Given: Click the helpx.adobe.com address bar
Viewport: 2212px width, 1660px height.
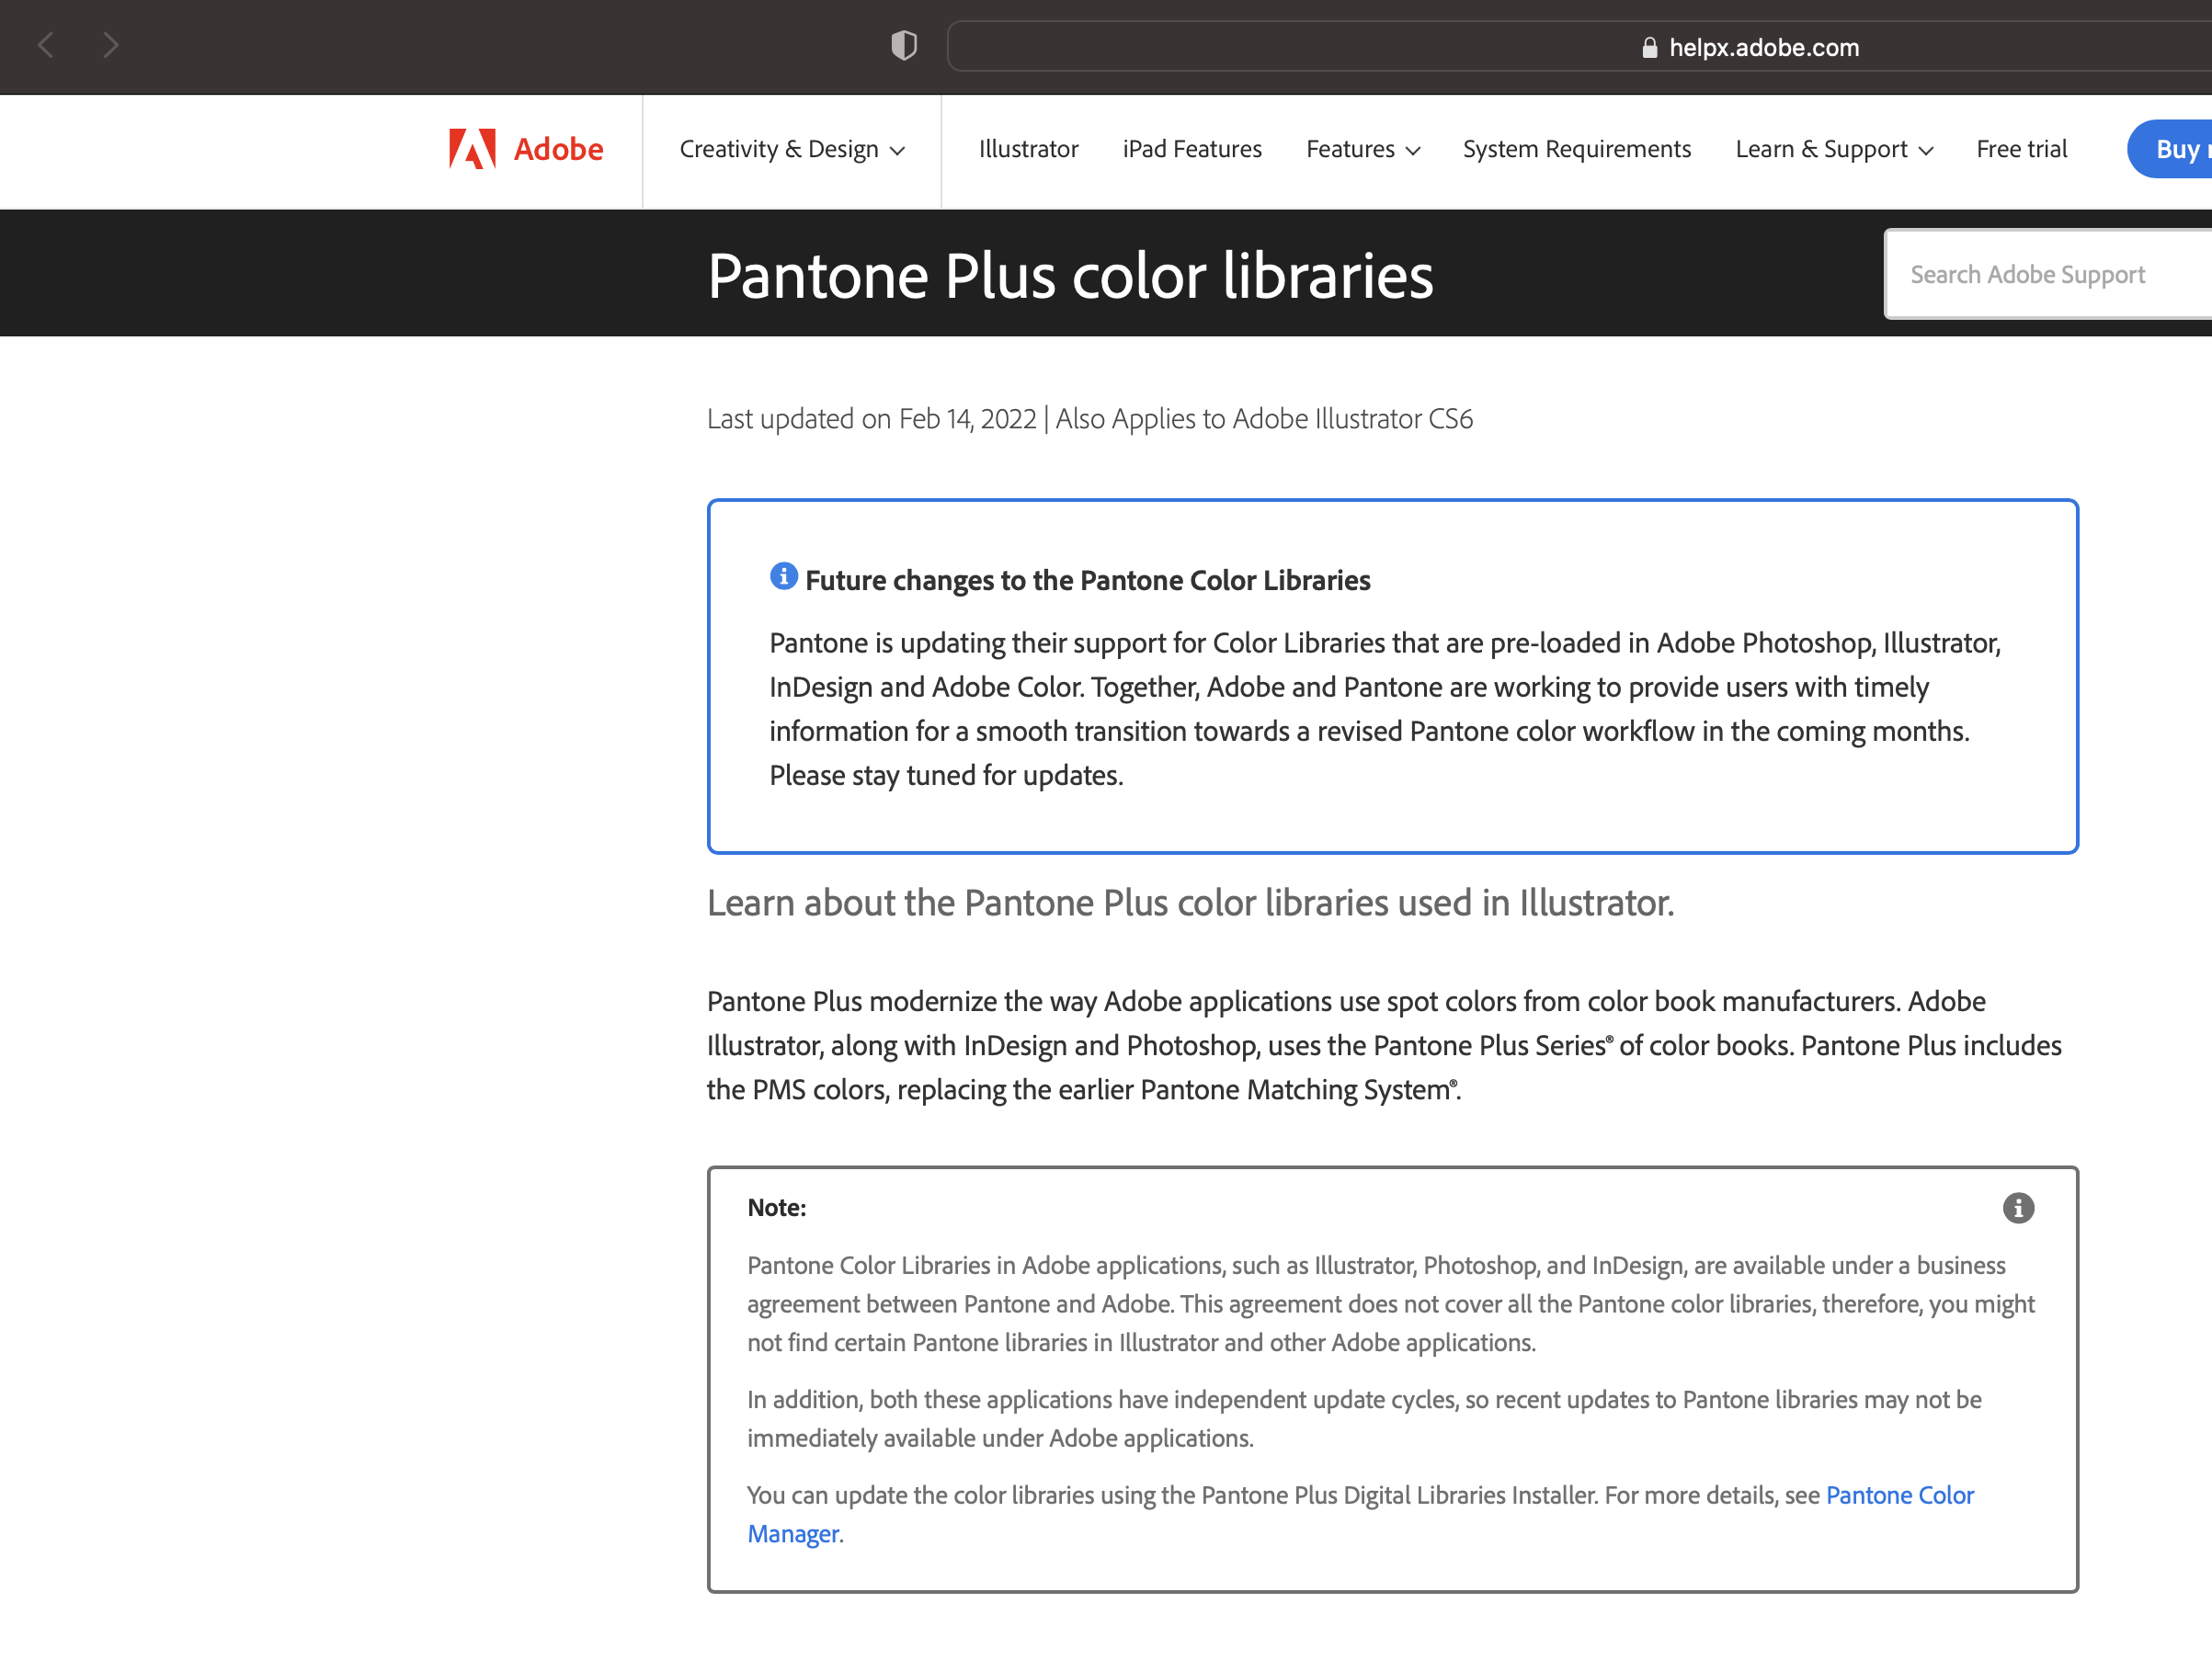Looking at the screenshot, I should pos(1580,46).
